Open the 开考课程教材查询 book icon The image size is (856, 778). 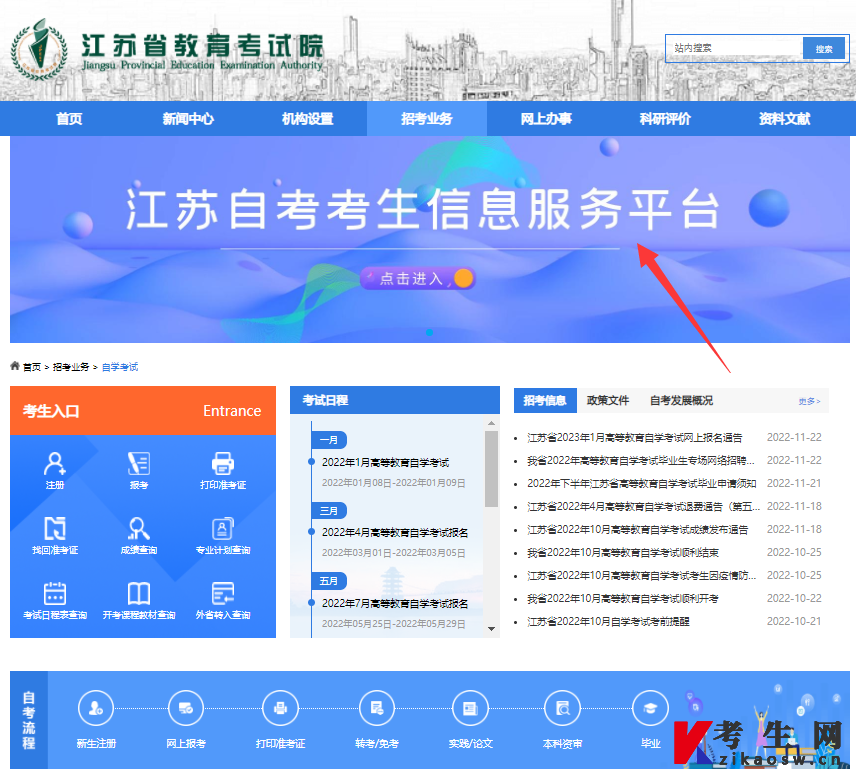pyautogui.click(x=139, y=593)
